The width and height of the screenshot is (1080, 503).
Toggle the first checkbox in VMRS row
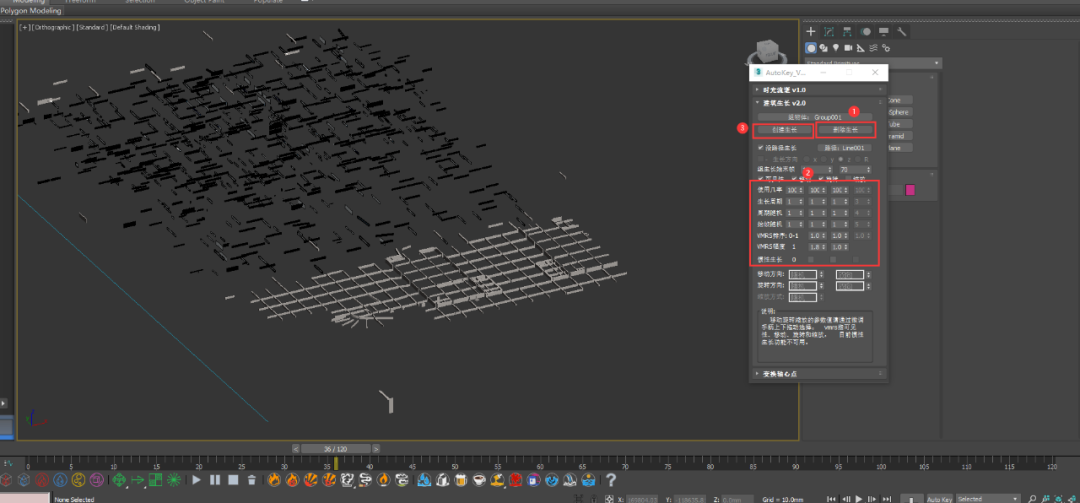[x=760, y=178]
